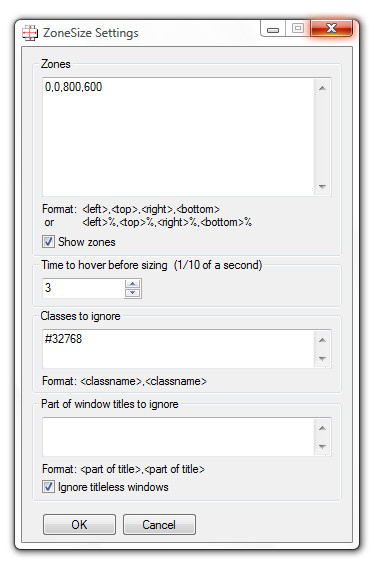The height and width of the screenshot is (568, 375).
Task: Increase hover time with up spinner arrow
Action: (133, 284)
